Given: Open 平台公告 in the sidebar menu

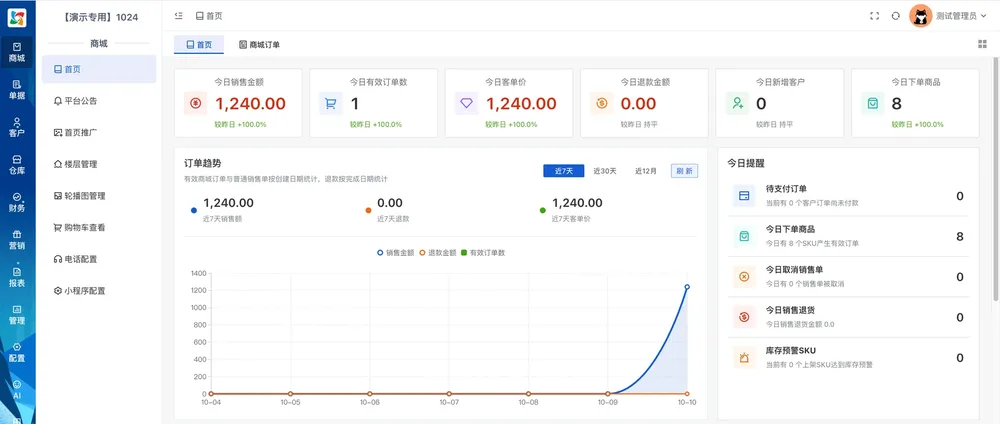Looking at the screenshot, I should click(99, 101).
